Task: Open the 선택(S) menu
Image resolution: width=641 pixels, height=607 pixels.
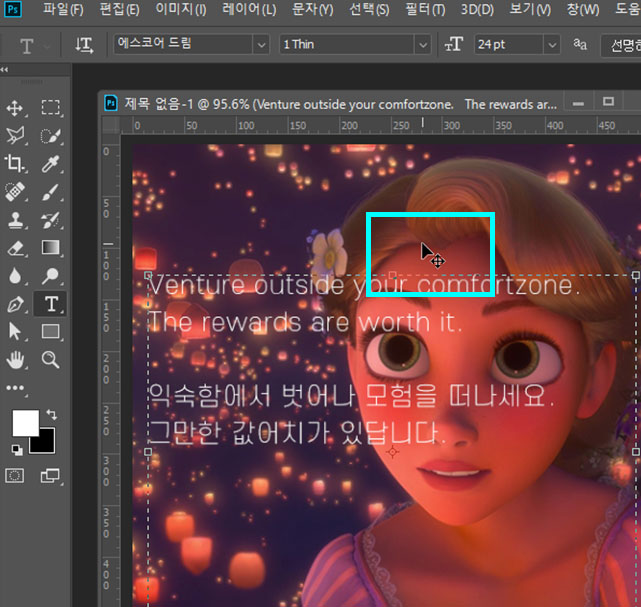Action: pyautogui.click(x=369, y=9)
